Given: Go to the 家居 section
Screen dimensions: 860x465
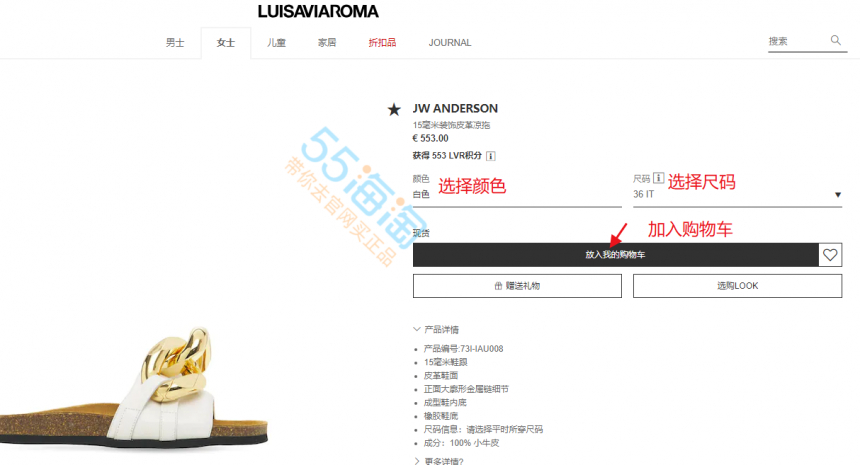Looking at the screenshot, I should 327,43.
